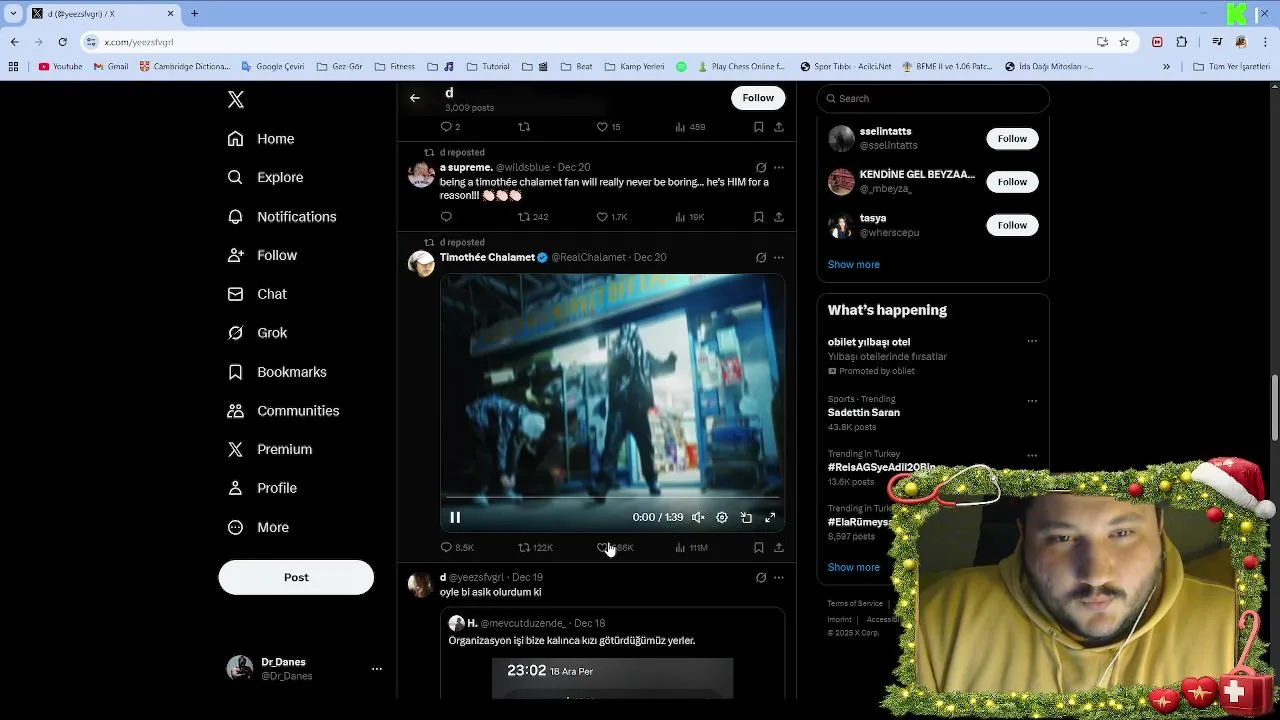
Task: Open Follow item in sidebar
Action: click(x=262, y=255)
